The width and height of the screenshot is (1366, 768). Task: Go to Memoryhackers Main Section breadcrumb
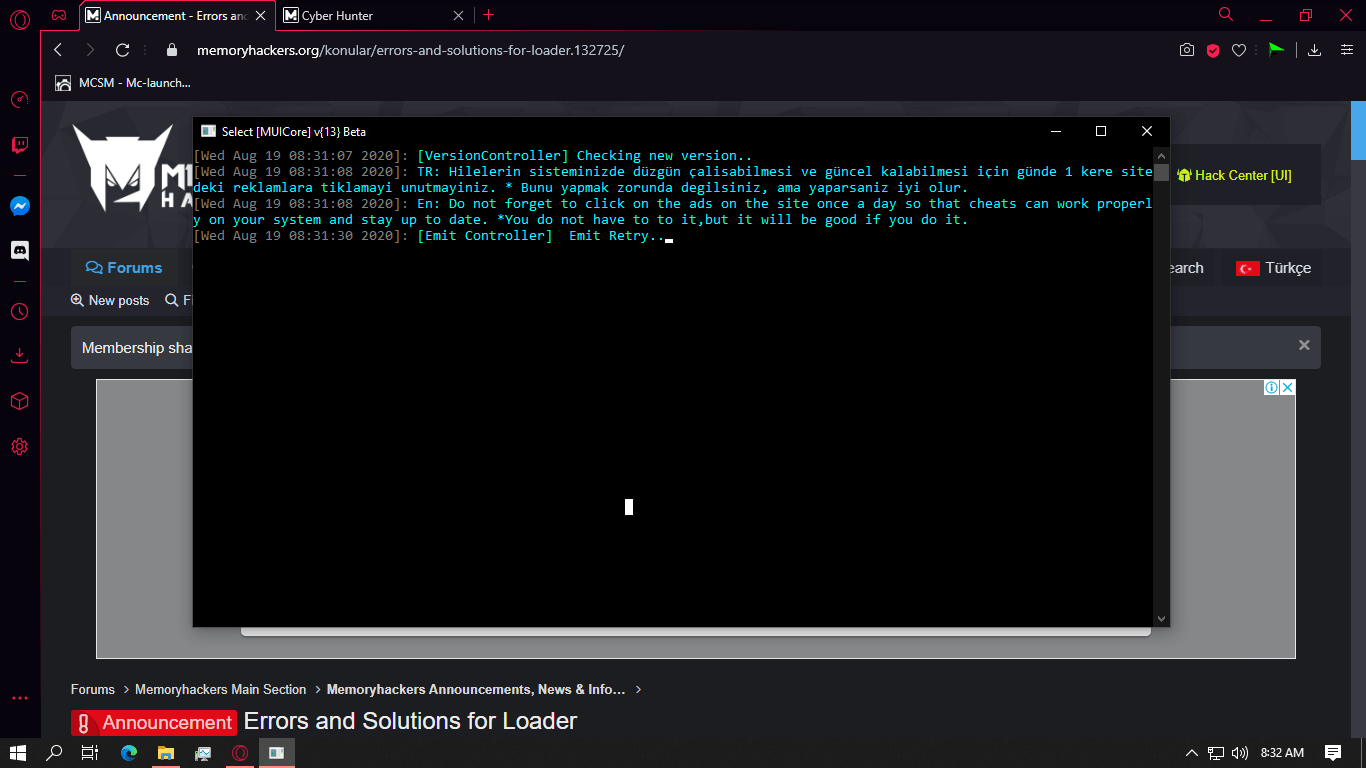click(x=221, y=689)
